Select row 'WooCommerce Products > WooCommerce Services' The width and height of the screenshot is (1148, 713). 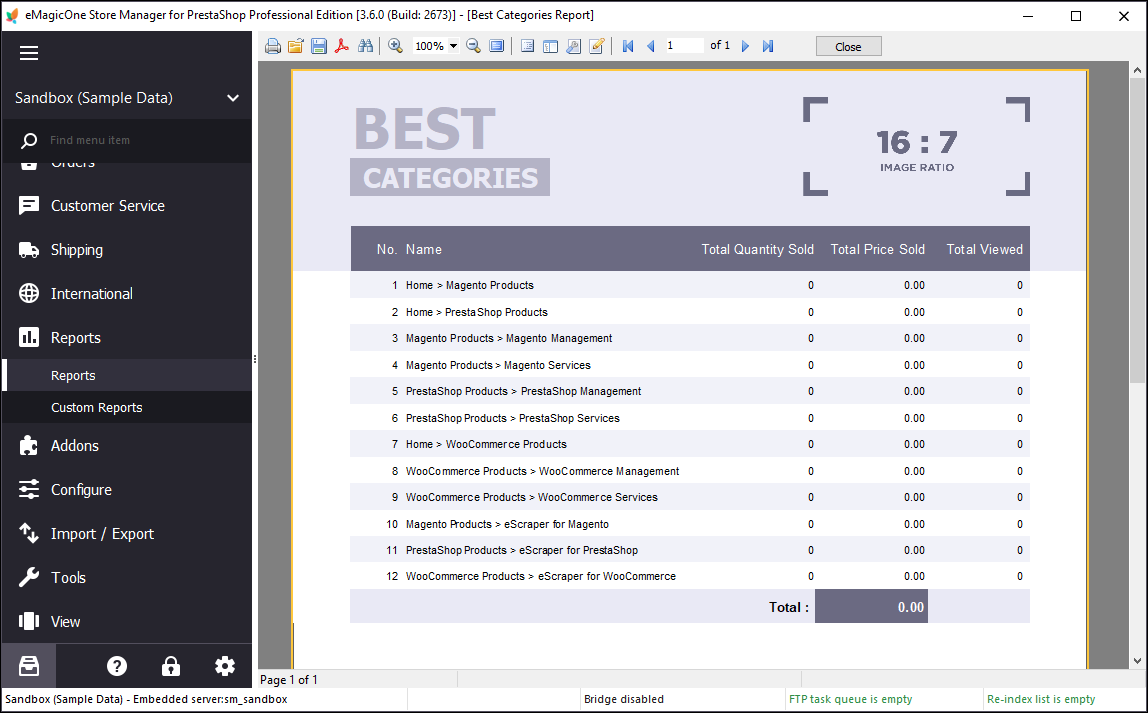[690, 497]
